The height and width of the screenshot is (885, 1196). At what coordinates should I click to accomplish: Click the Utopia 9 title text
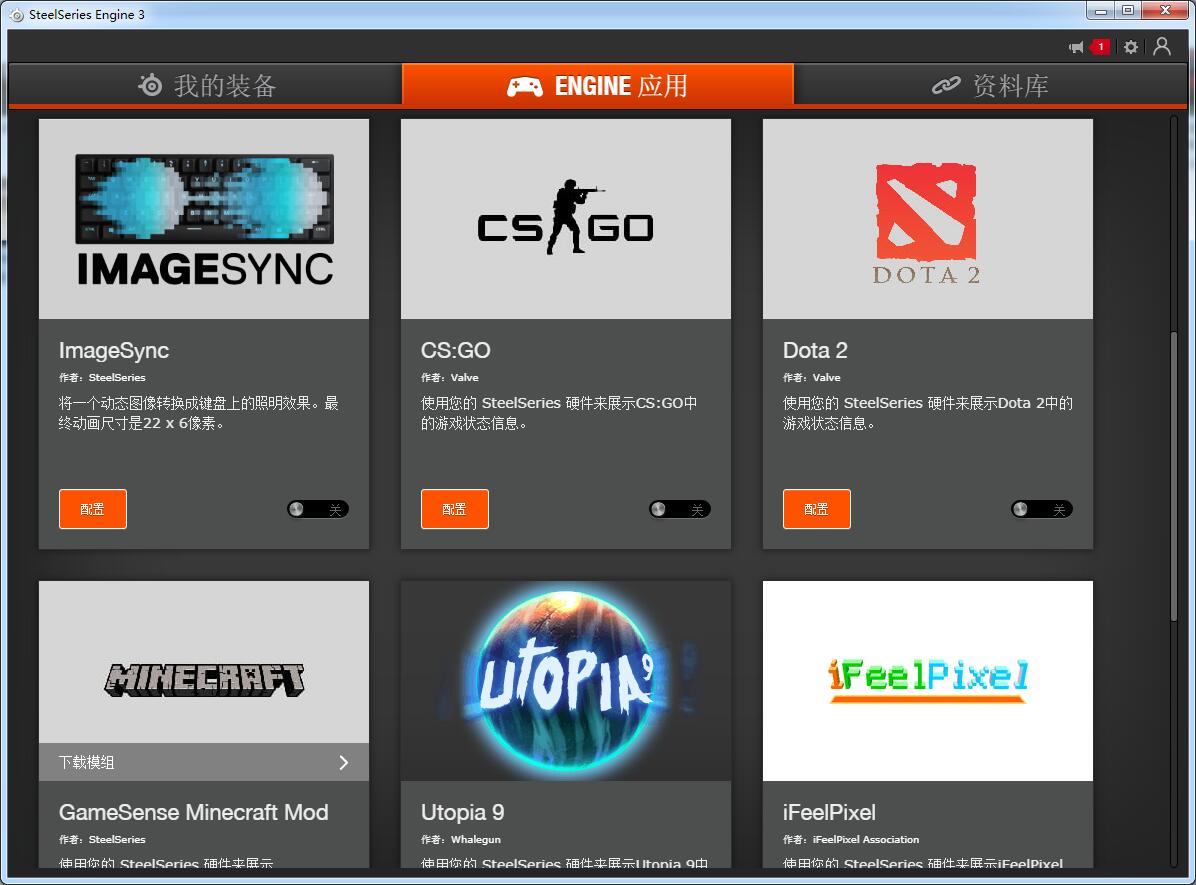click(462, 813)
